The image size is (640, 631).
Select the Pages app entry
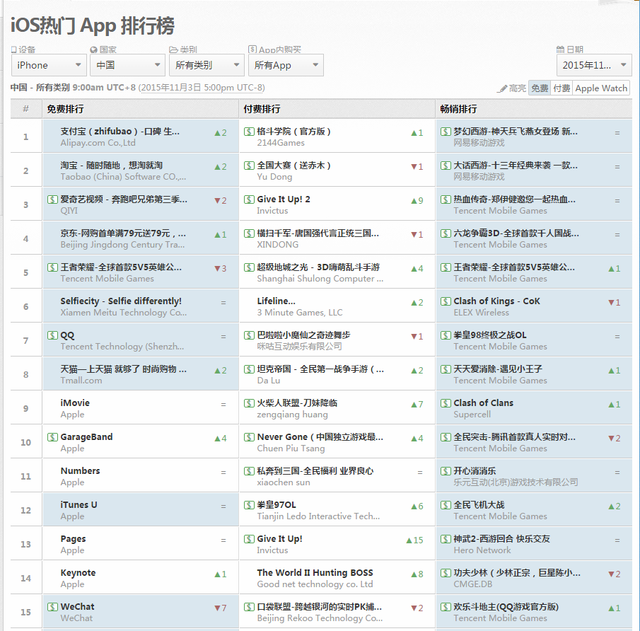coord(73,539)
